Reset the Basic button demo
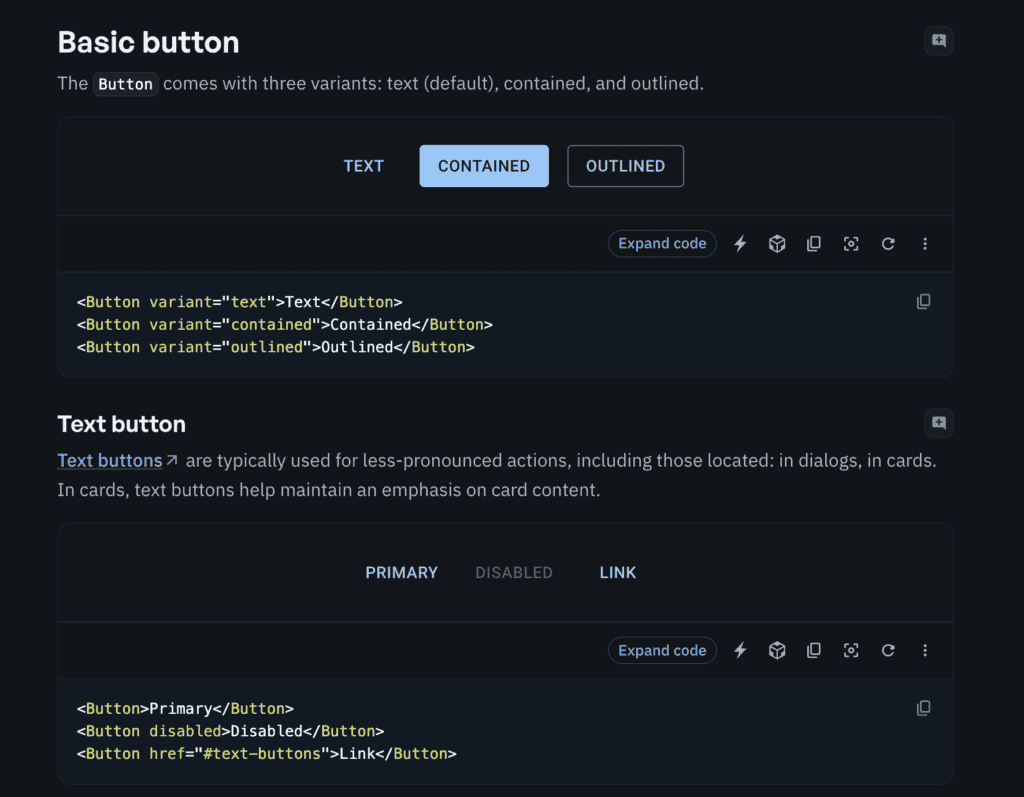 point(888,243)
